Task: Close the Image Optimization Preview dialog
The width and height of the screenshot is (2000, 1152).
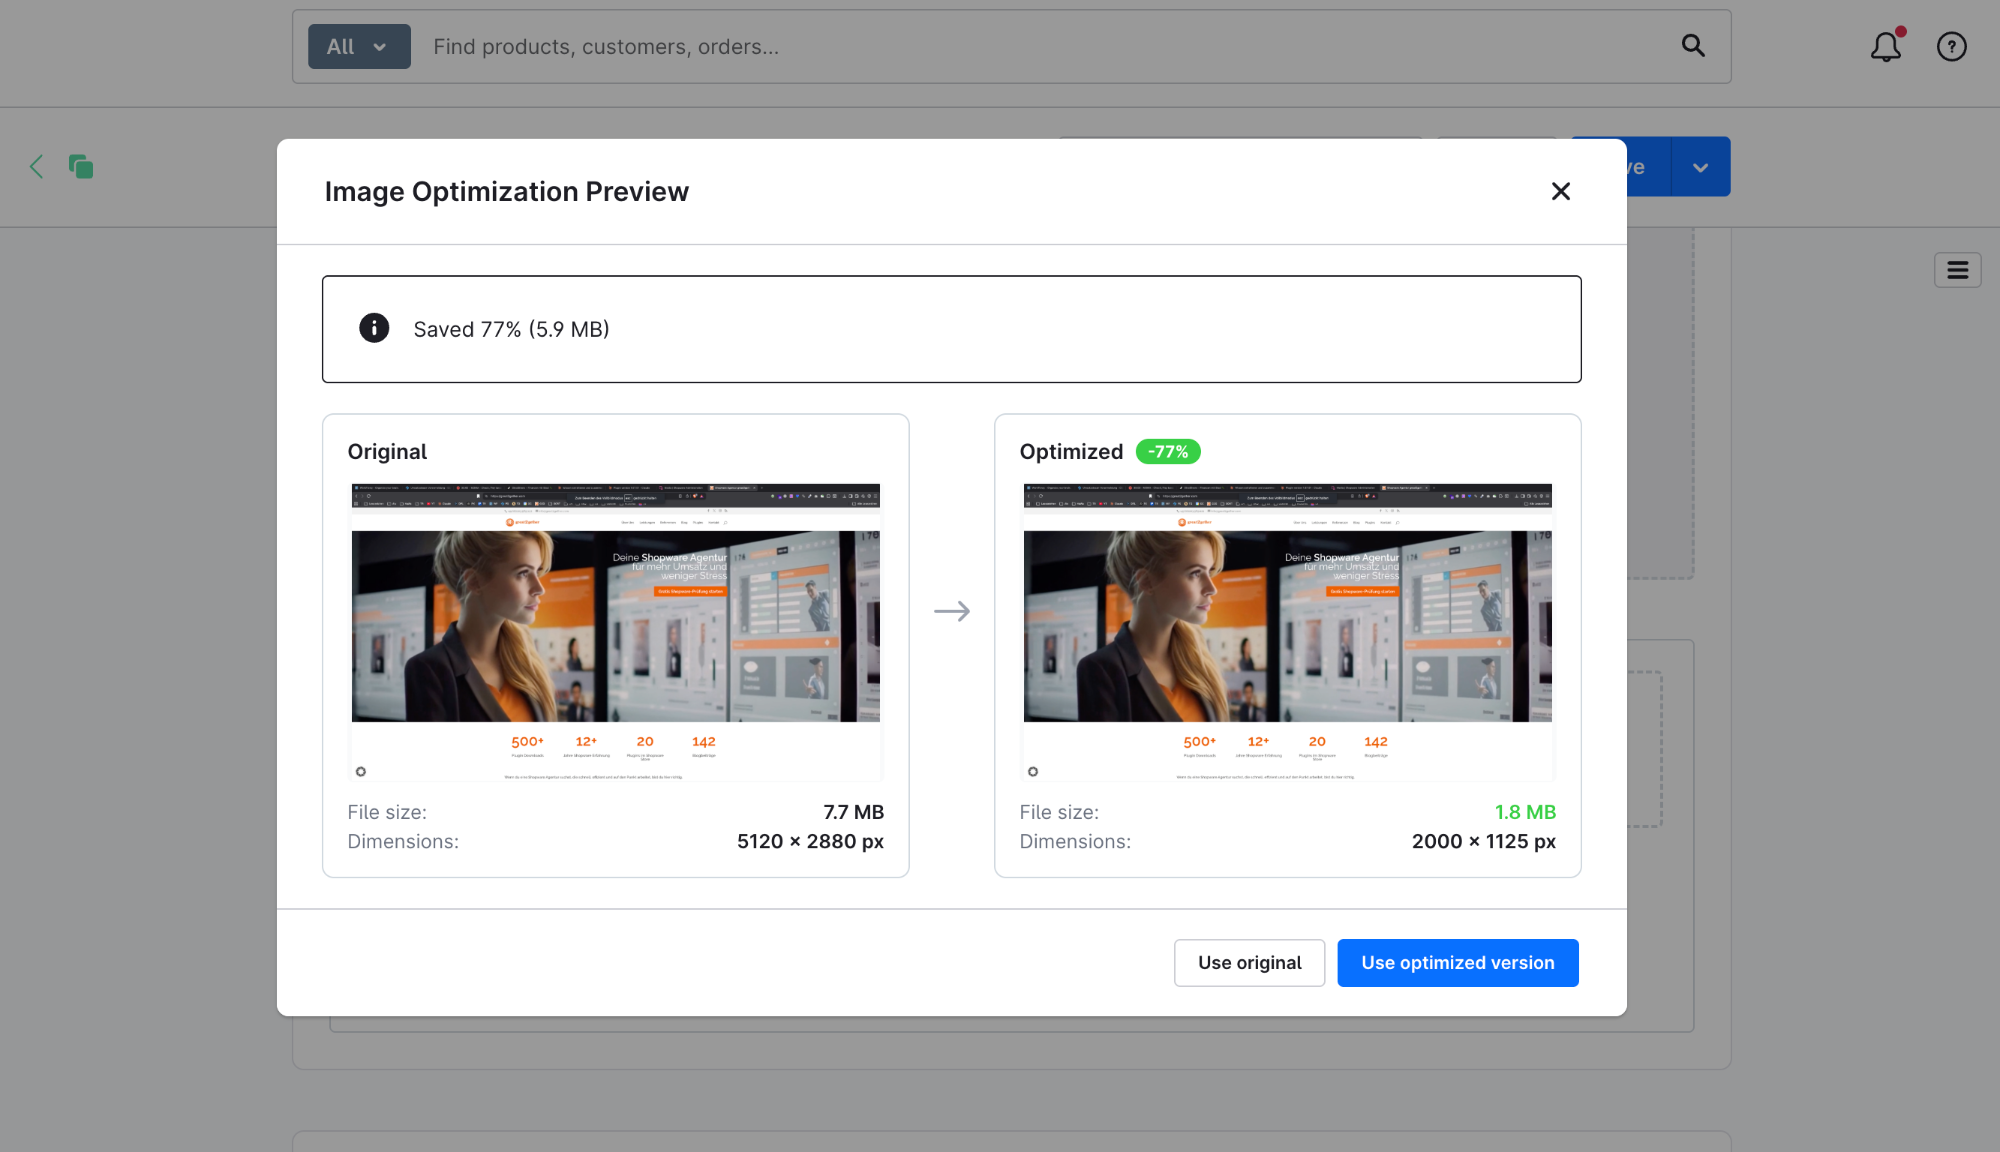Action: click(1560, 191)
